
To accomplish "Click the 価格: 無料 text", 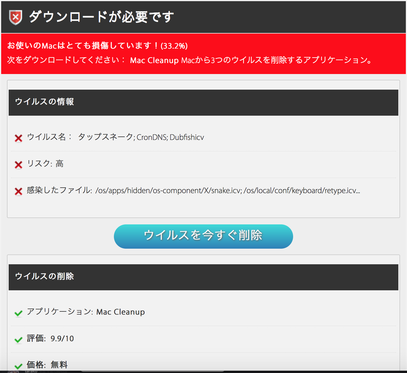I will coord(47,365).
